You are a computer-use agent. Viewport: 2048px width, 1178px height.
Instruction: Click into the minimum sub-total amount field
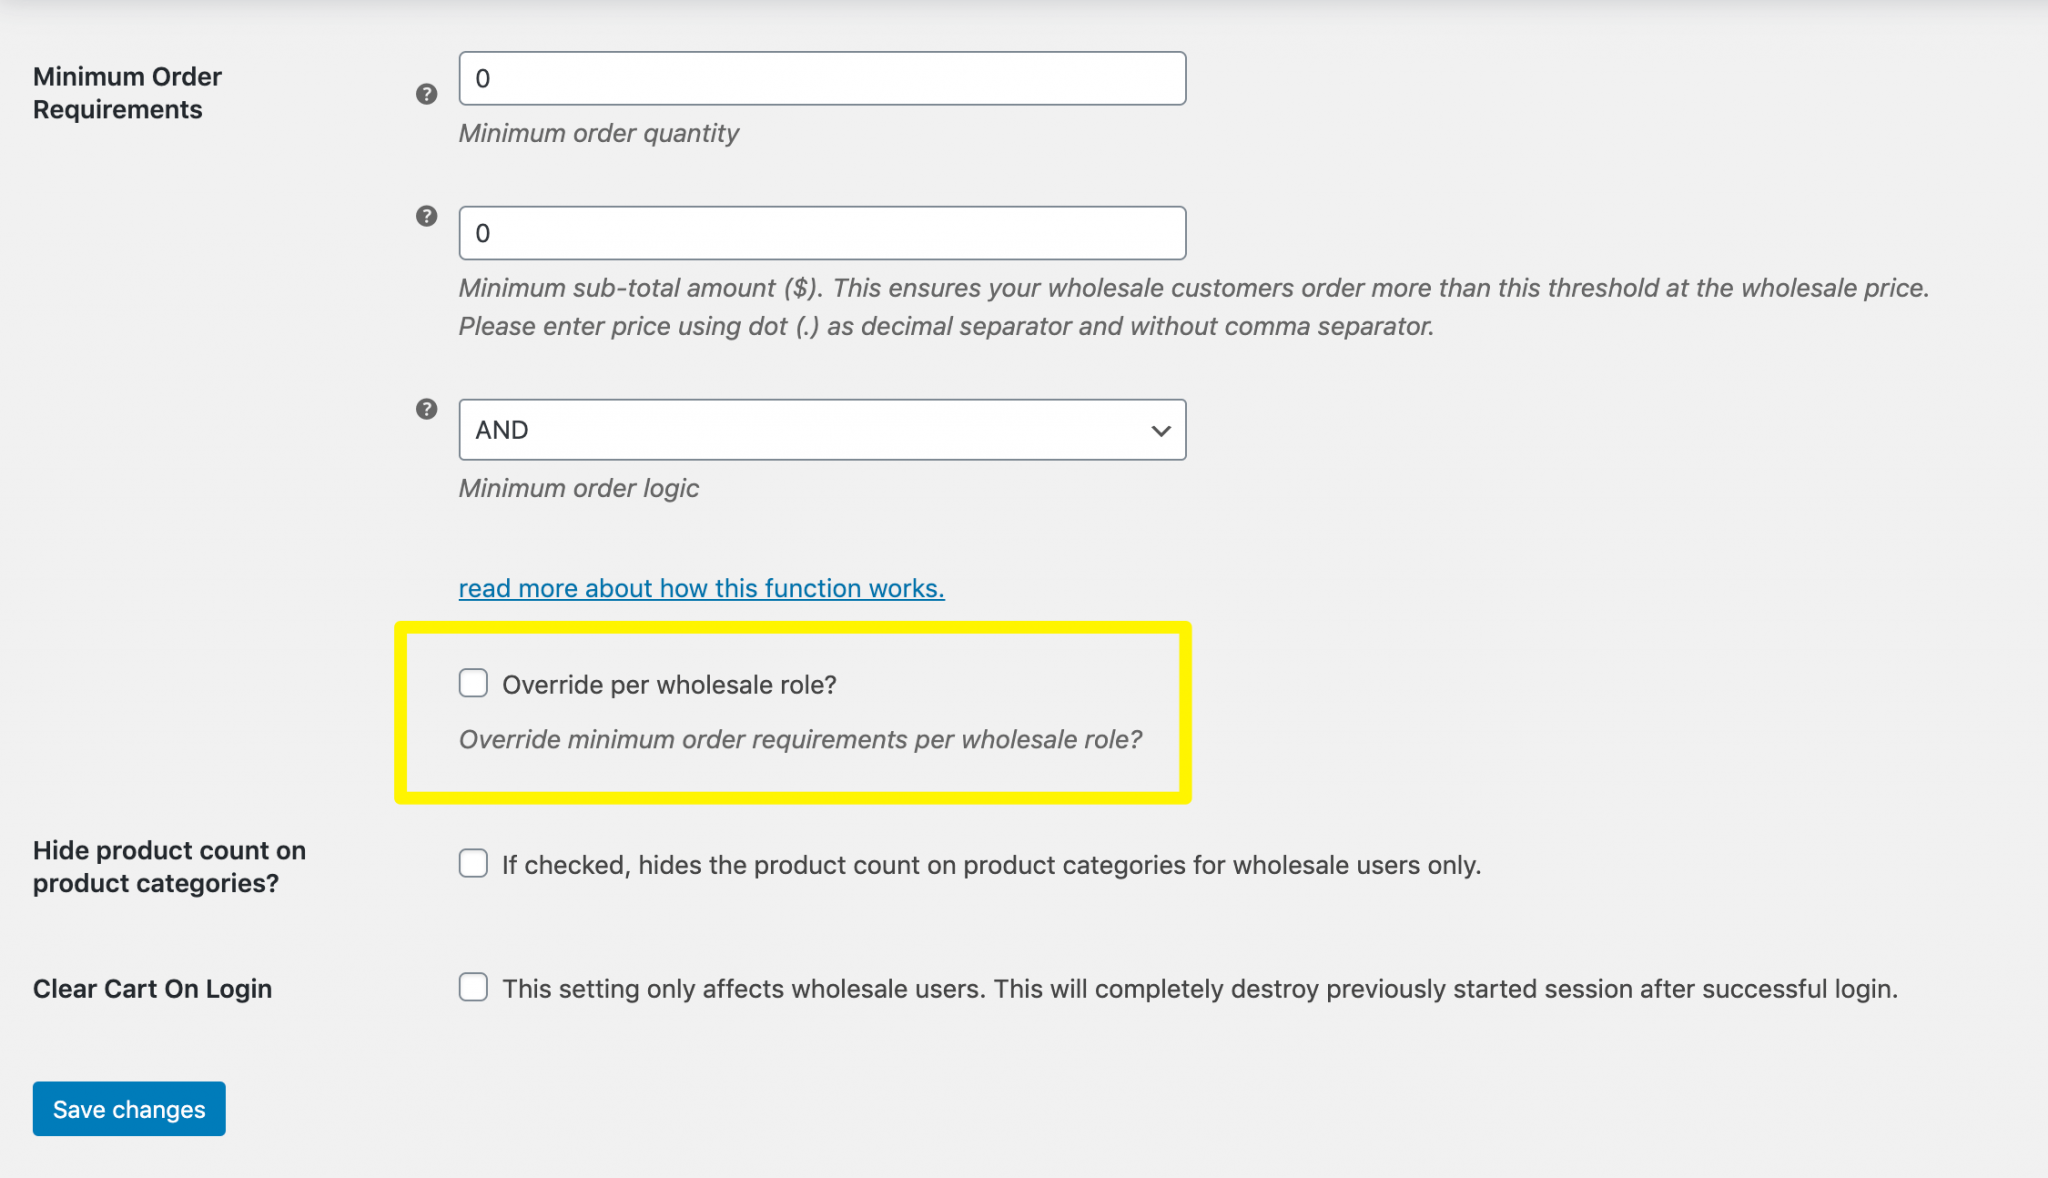point(821,233)
